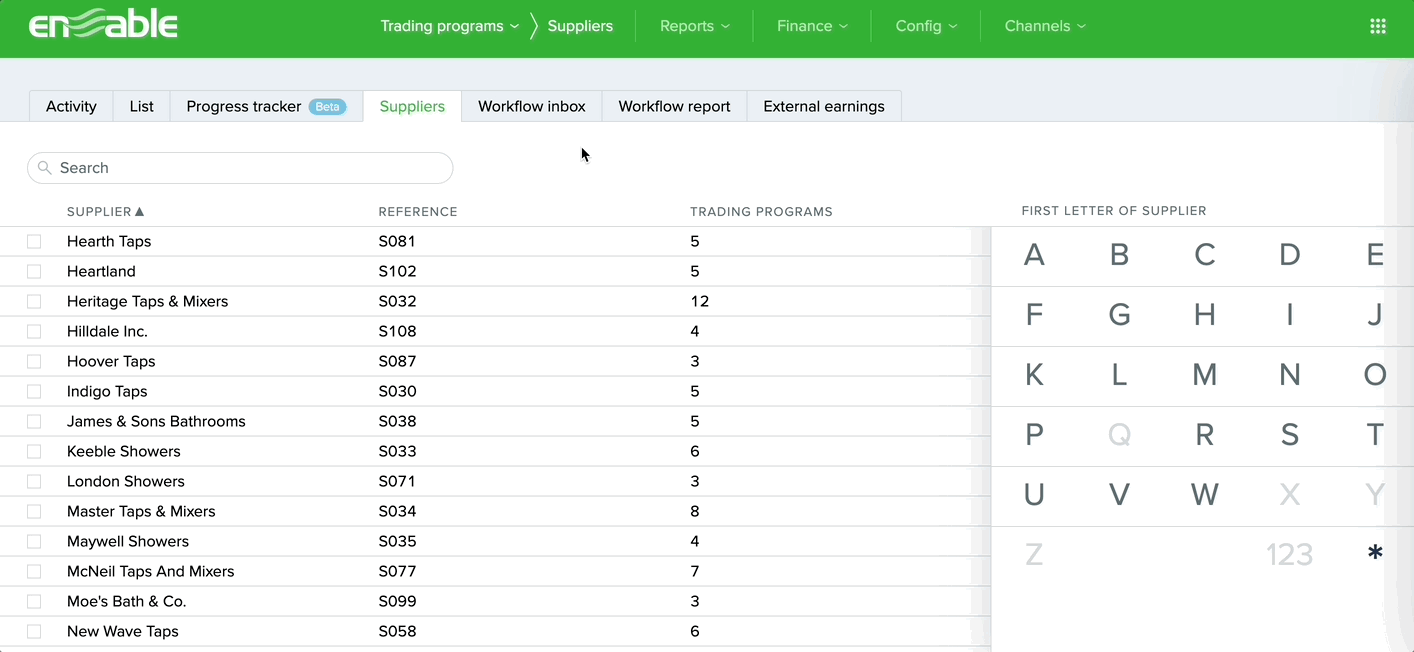This screenshot has width=1414, height=652.
Task: Tick the checkbox for Hearth Taps
Action: (x=34, y=241)
